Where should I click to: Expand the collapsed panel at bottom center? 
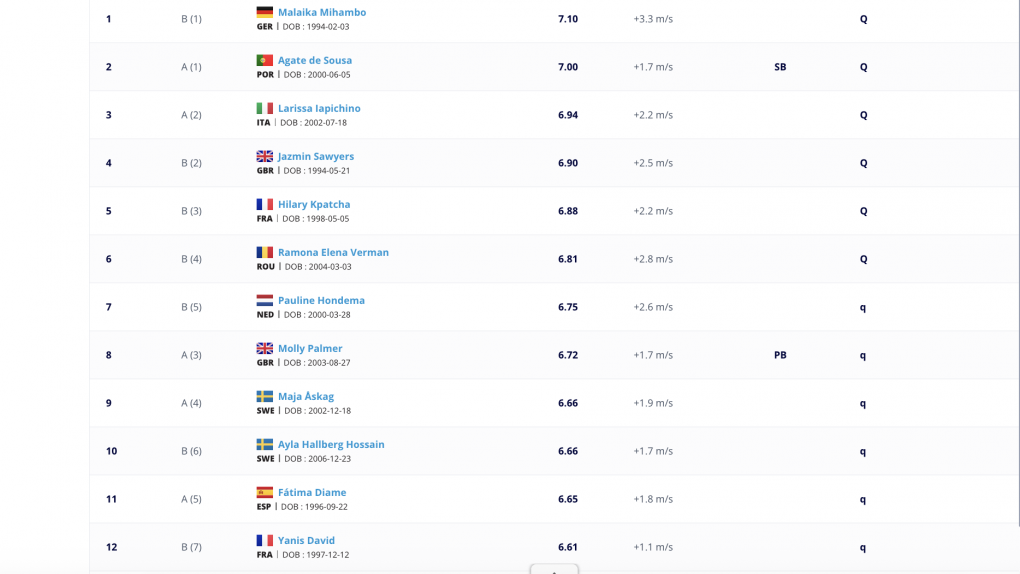click(554, 569)
